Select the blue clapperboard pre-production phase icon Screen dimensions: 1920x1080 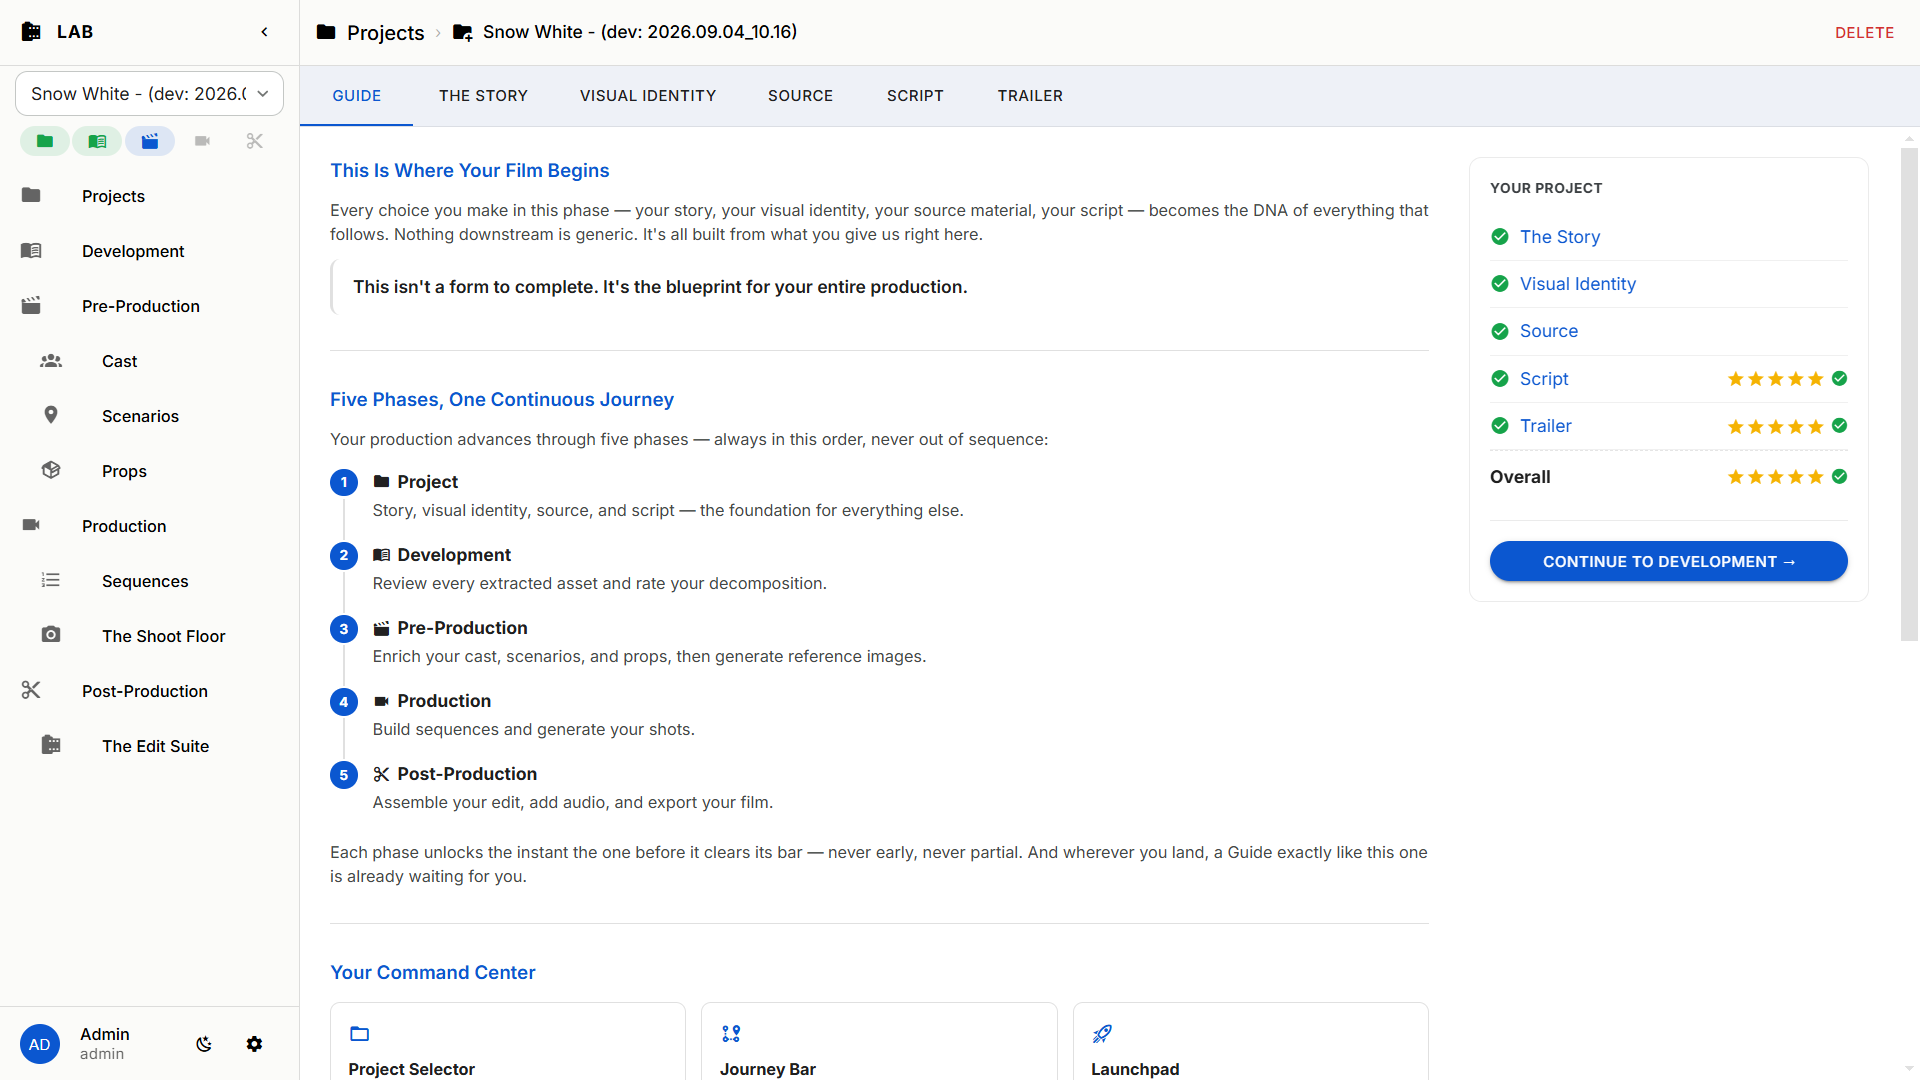[x=150, y=141]
